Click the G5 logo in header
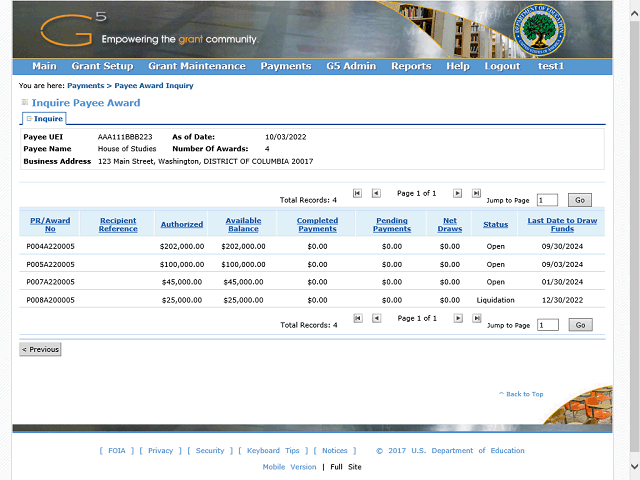640x480 pixels. click(70, 29)
